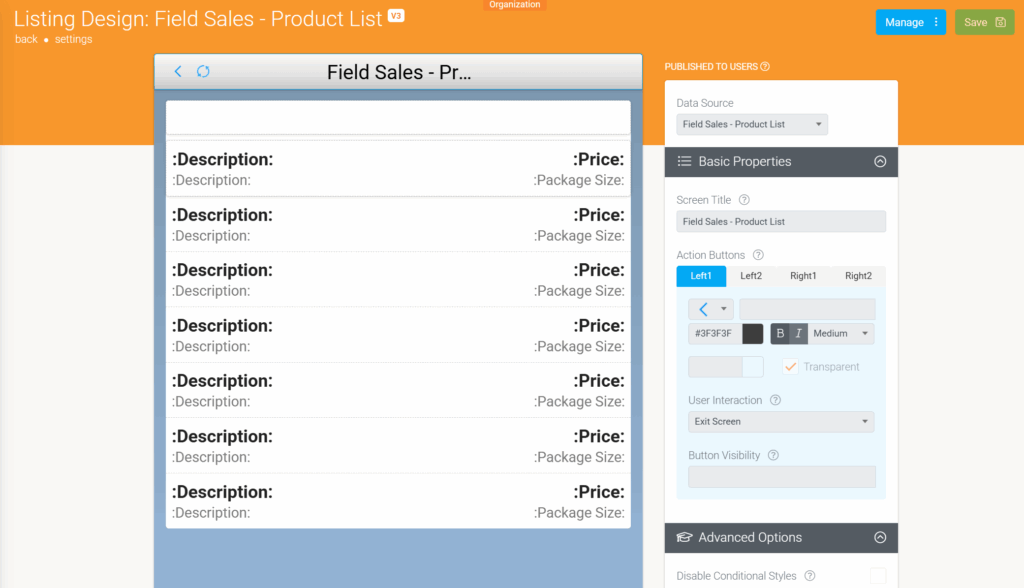Uncheck the Transparent checkbox

coord(790,367)
